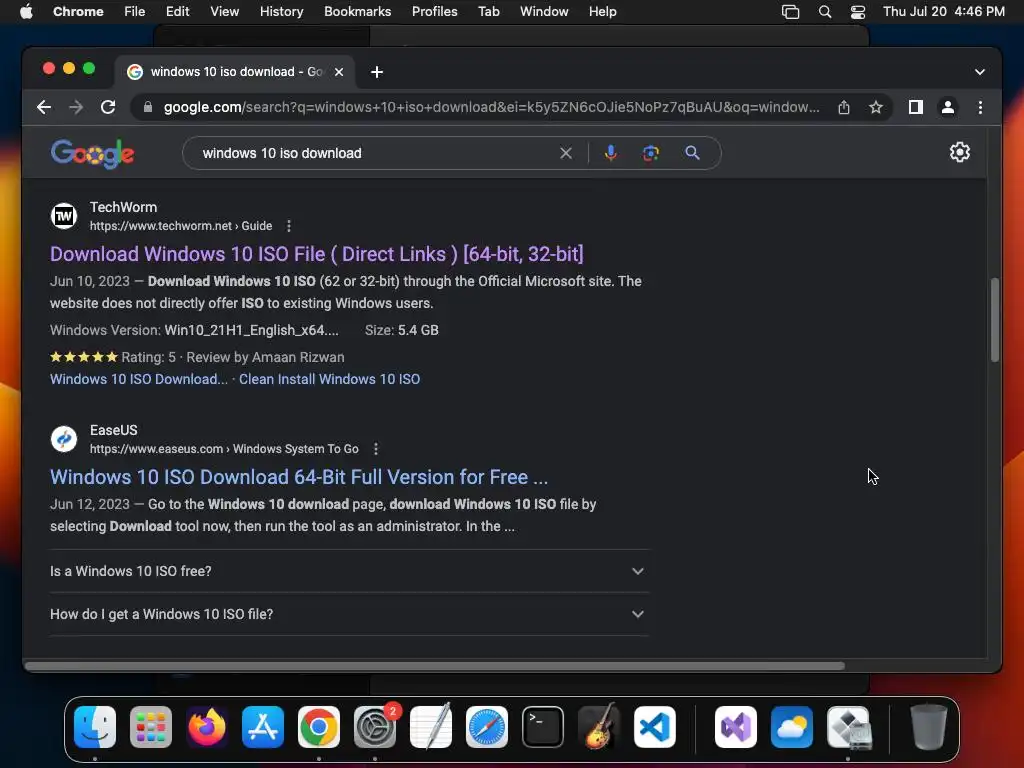
Task: Open the Chrome profile avatar menu
Action: coord(948,107)
